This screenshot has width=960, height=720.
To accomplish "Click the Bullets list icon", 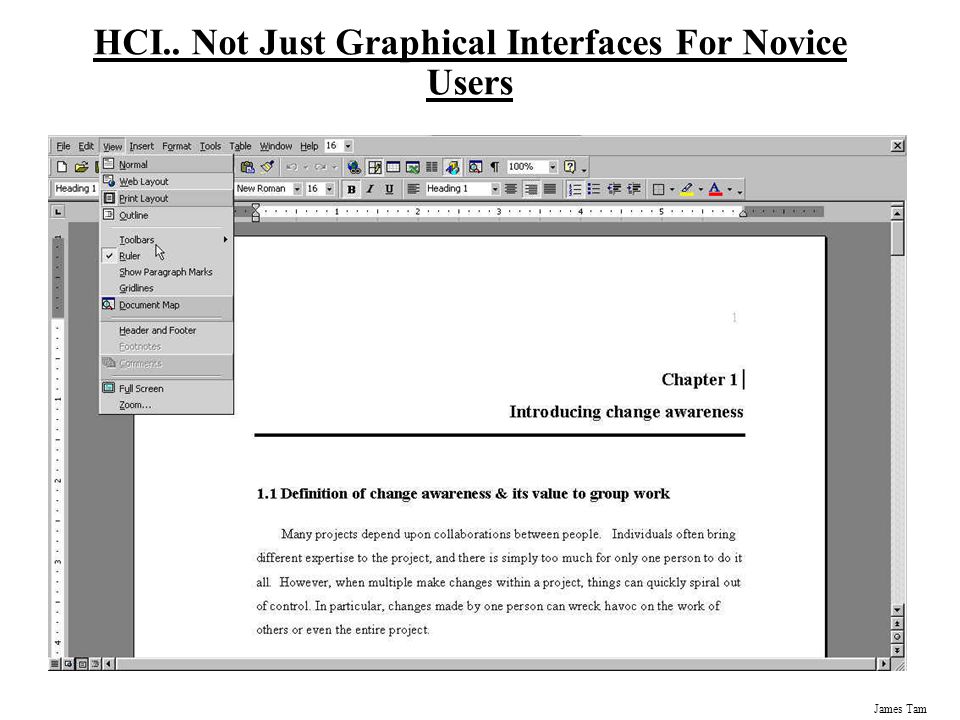I will (x=593, y=189).
